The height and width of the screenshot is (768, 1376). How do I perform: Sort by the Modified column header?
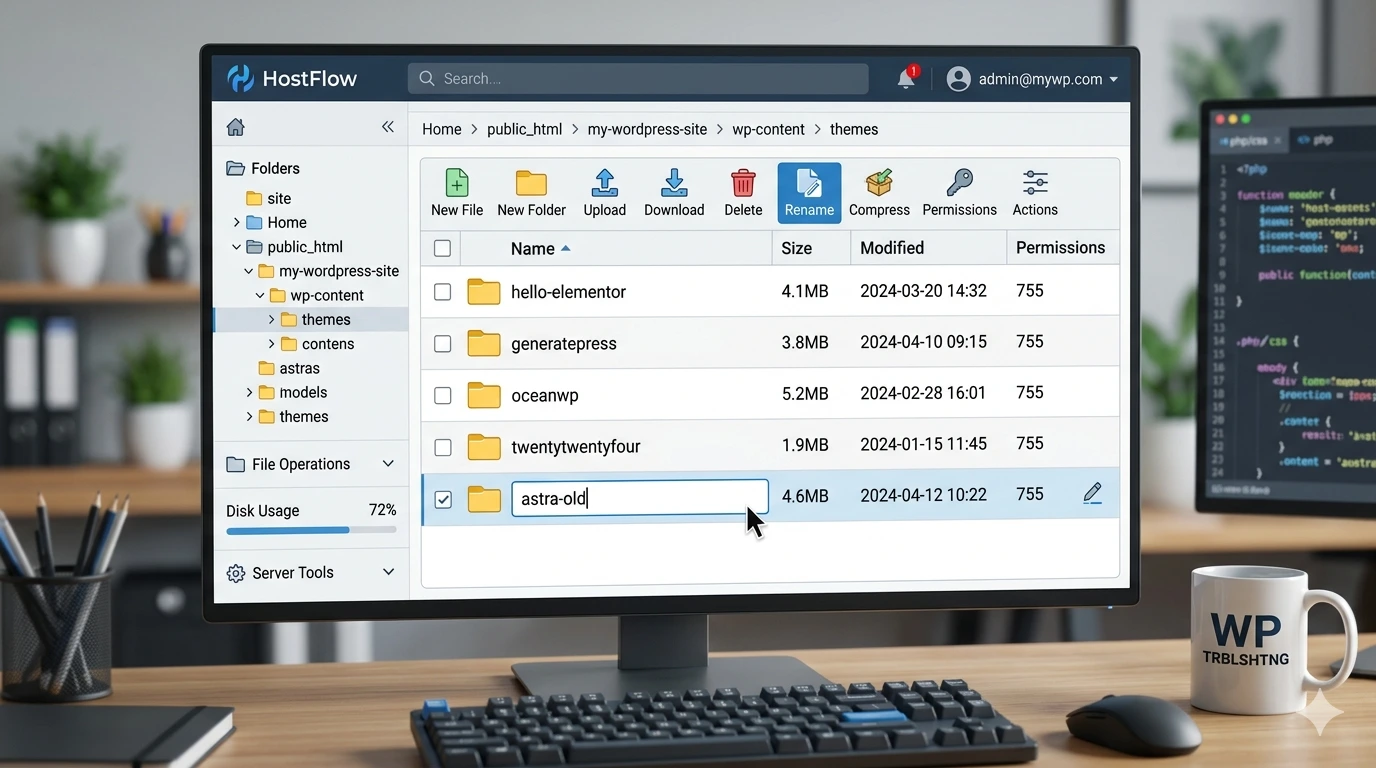892,248
